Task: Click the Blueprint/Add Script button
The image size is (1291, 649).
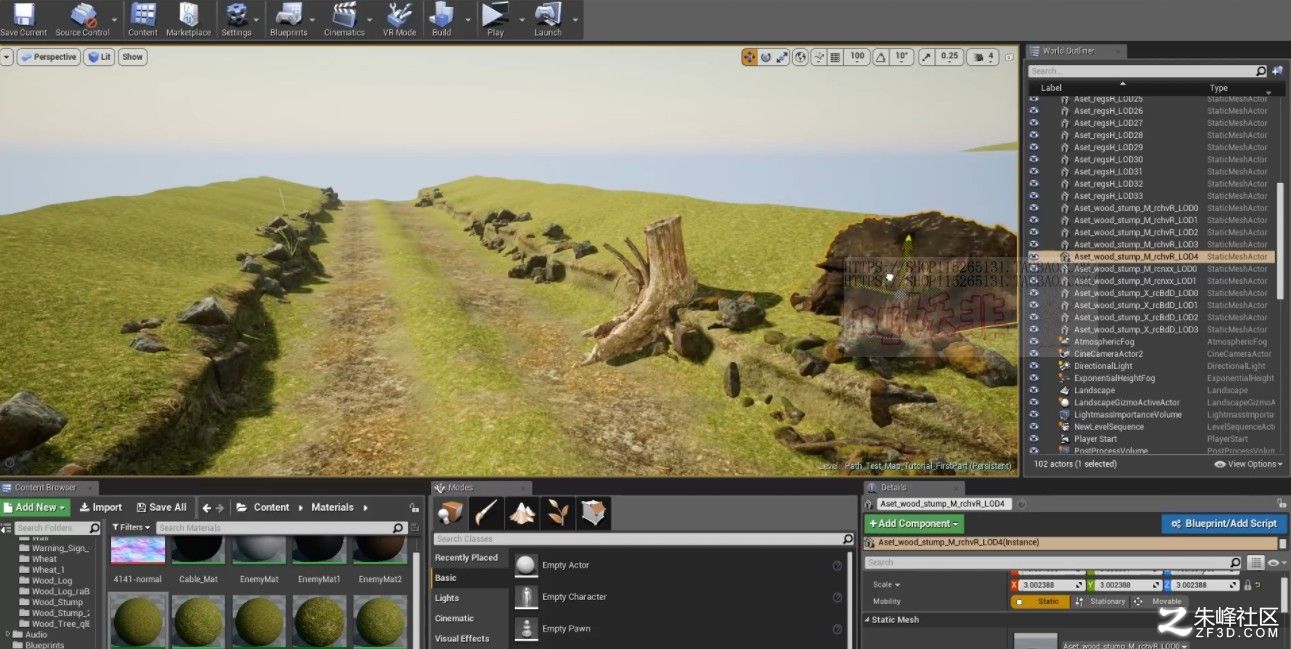Action: (1224, 523)
